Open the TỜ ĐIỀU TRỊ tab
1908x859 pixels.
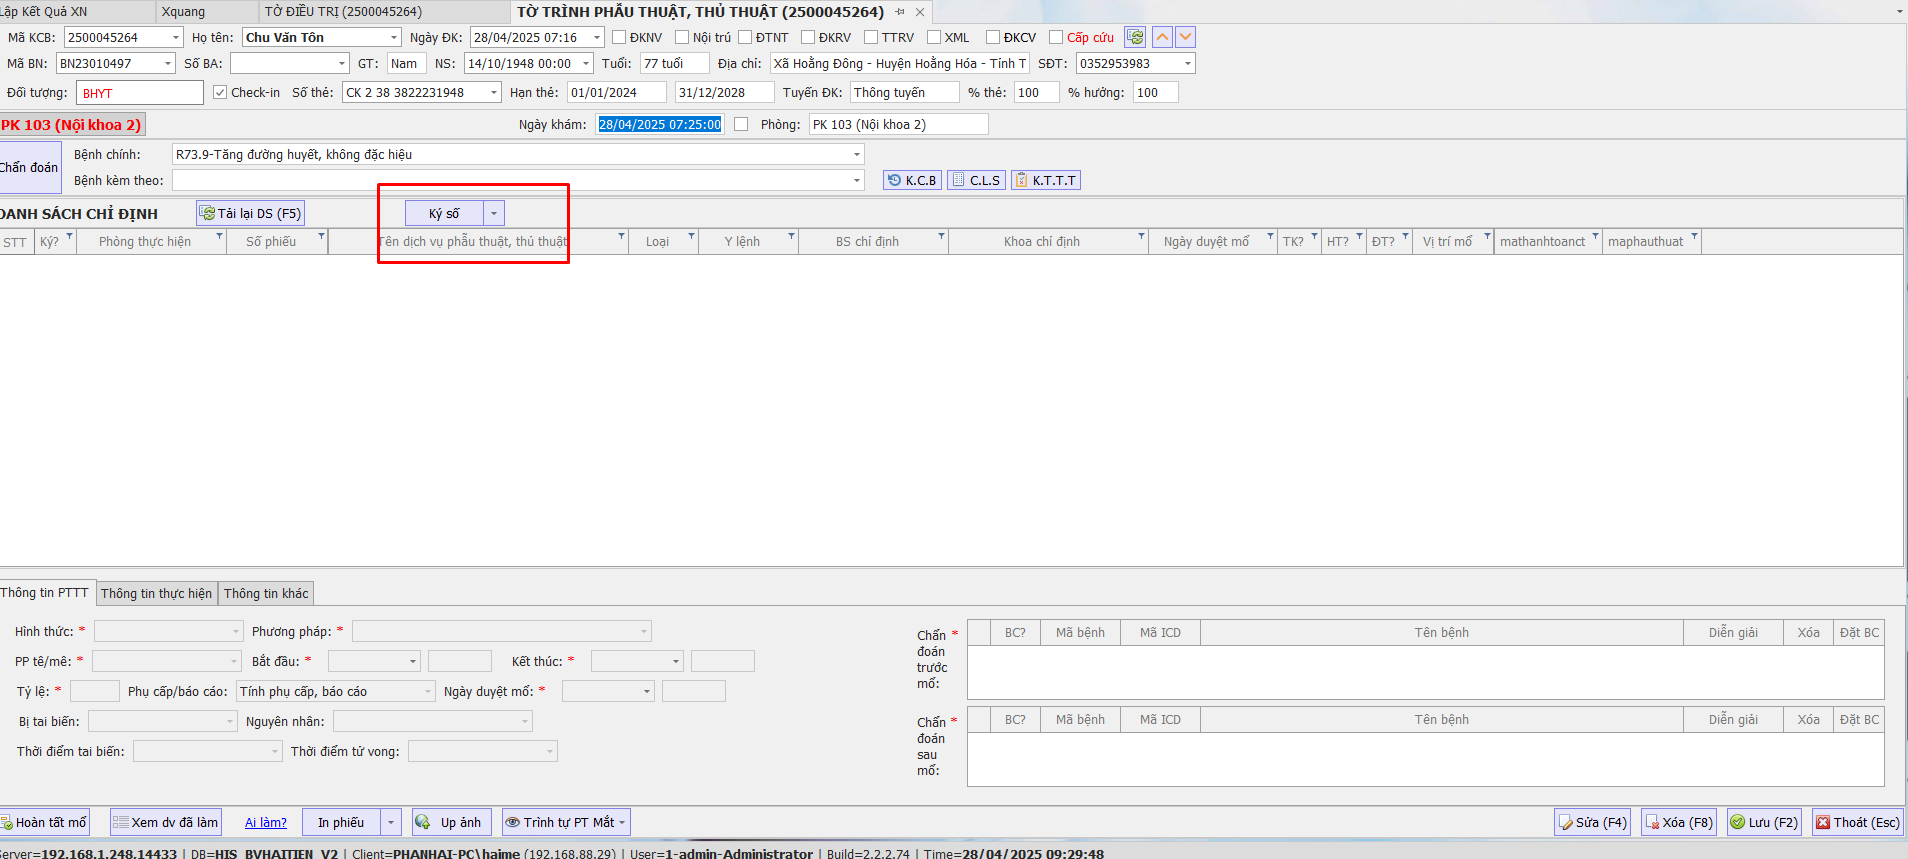[x=343, y=12]
